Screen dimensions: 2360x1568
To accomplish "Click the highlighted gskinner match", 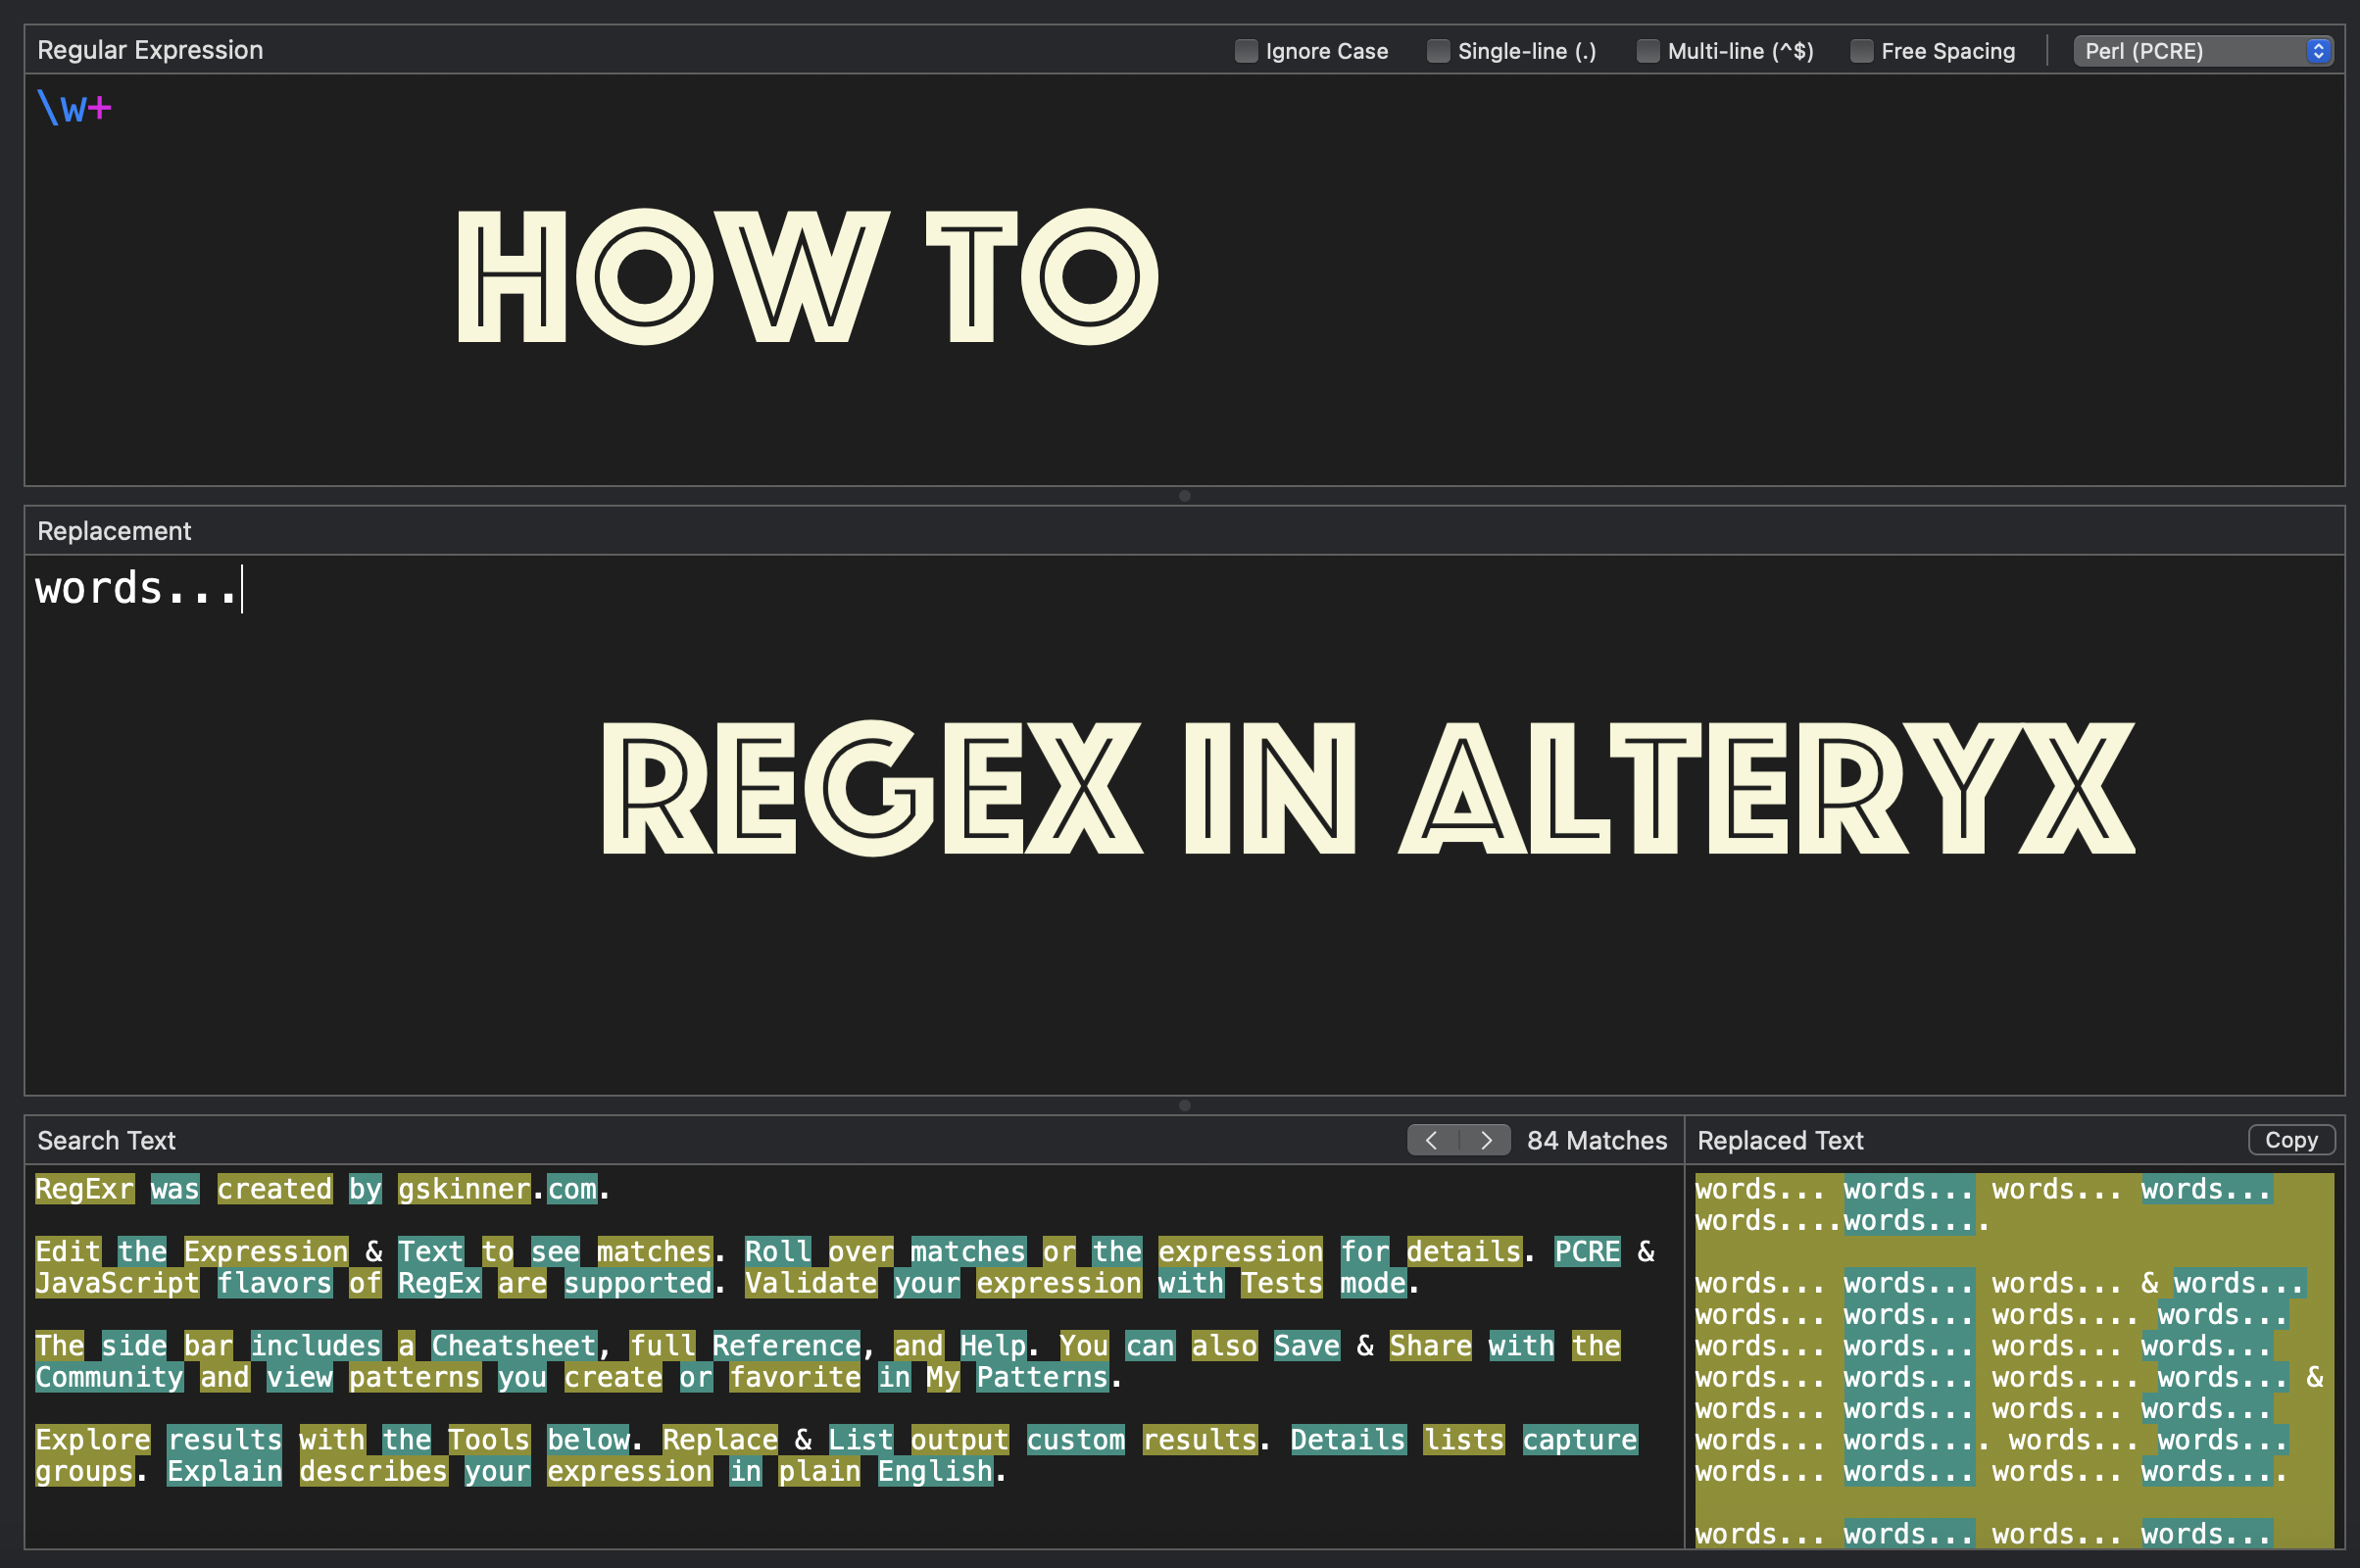I will click(x=463, y=1188).
